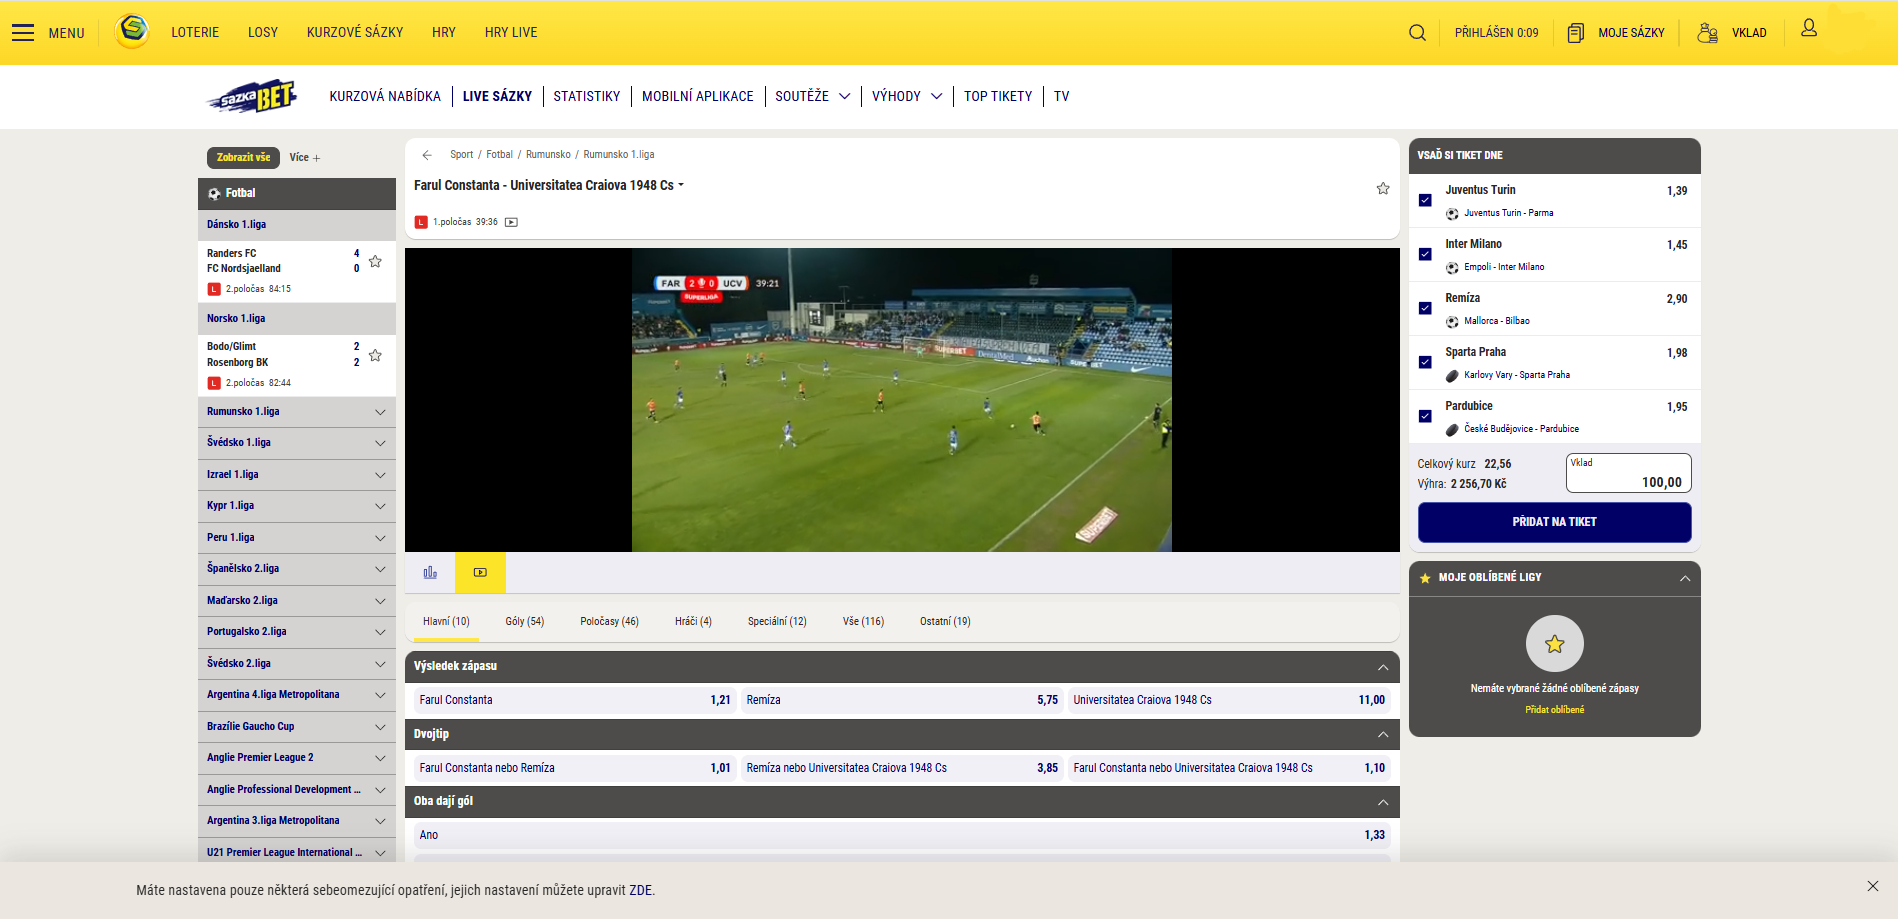Click the Vklad stake input field
Viewport: 1898px width, 919px height.
click(x=1628, y=473)
